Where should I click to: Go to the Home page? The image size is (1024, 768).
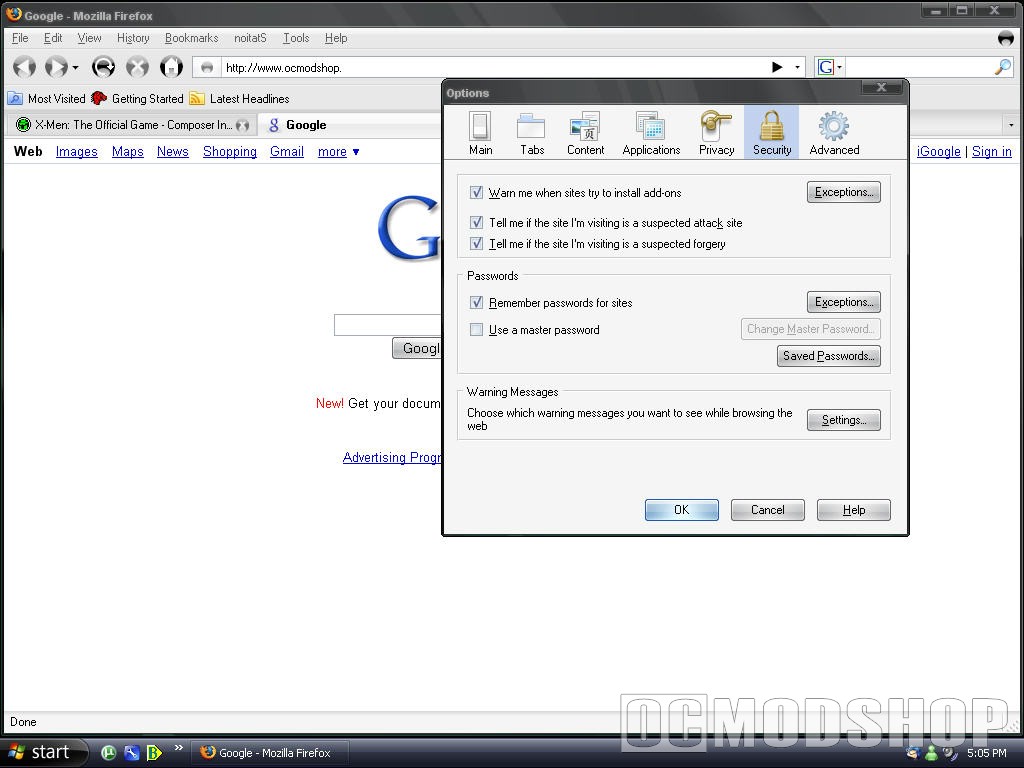point(172,67)
